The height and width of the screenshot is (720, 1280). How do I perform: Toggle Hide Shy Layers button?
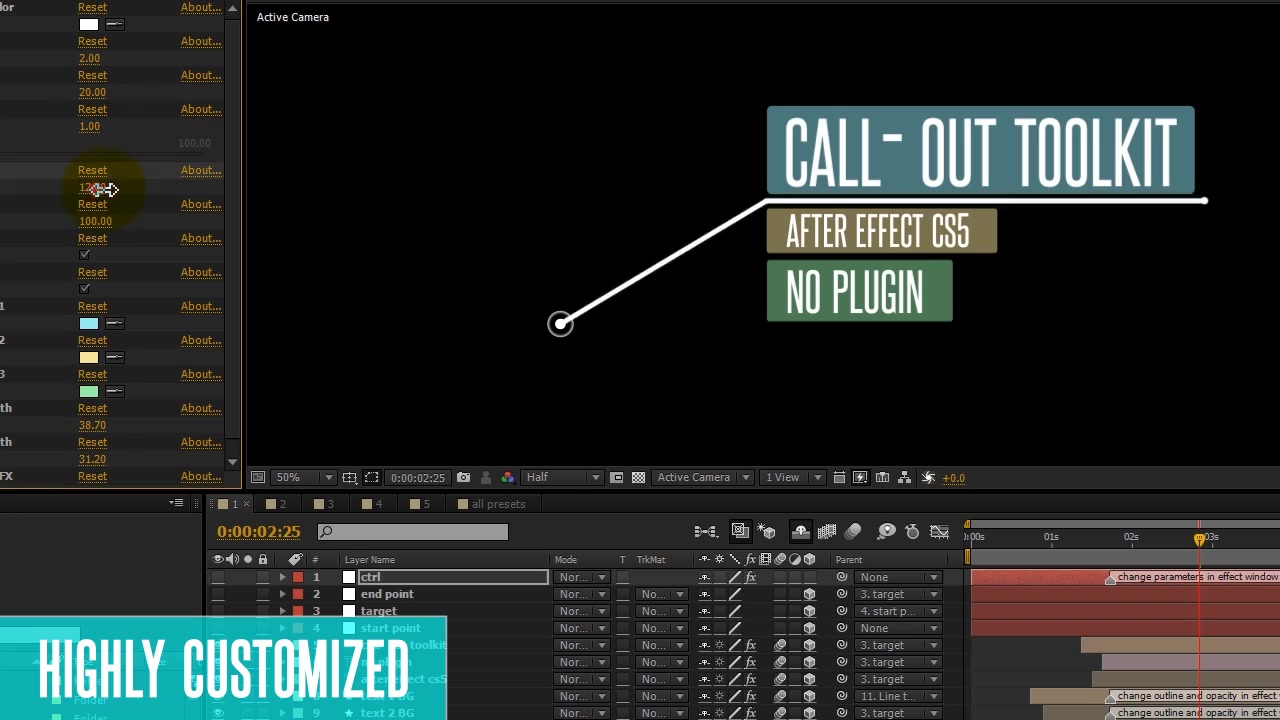800,532
